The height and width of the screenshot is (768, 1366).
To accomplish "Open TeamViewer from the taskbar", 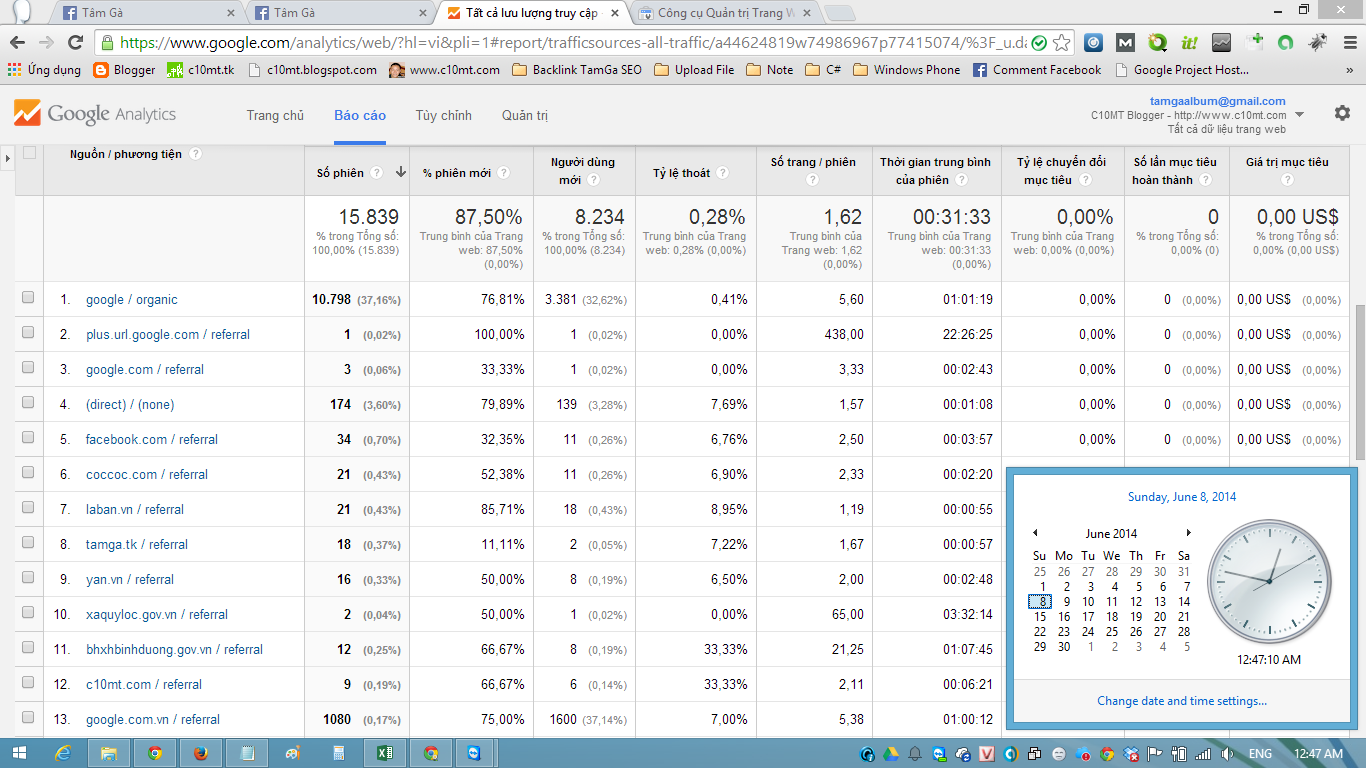I will 475,753.
